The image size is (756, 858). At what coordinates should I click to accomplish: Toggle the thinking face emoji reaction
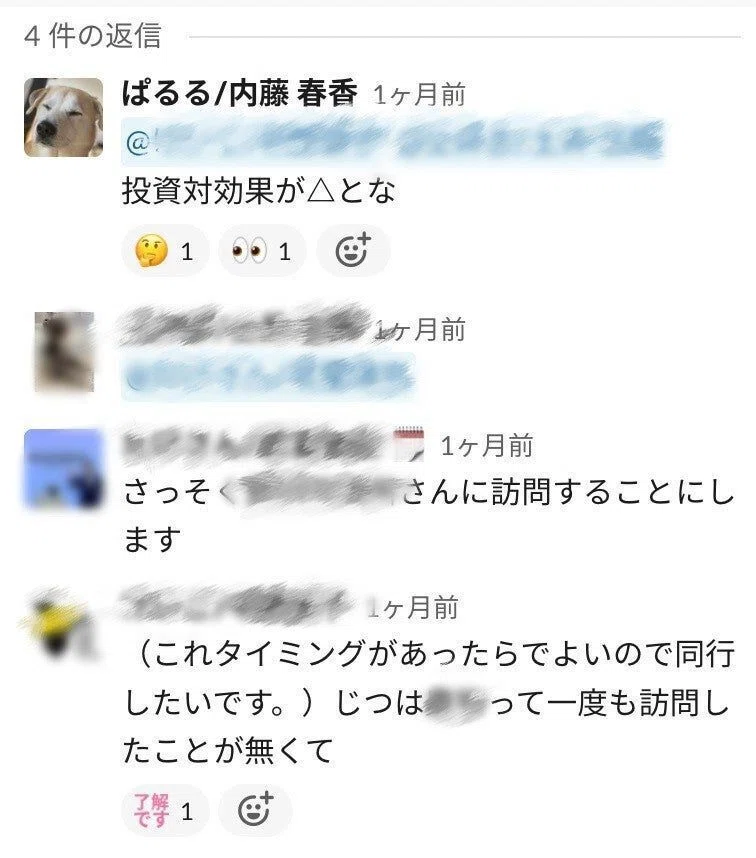point(165,251)
